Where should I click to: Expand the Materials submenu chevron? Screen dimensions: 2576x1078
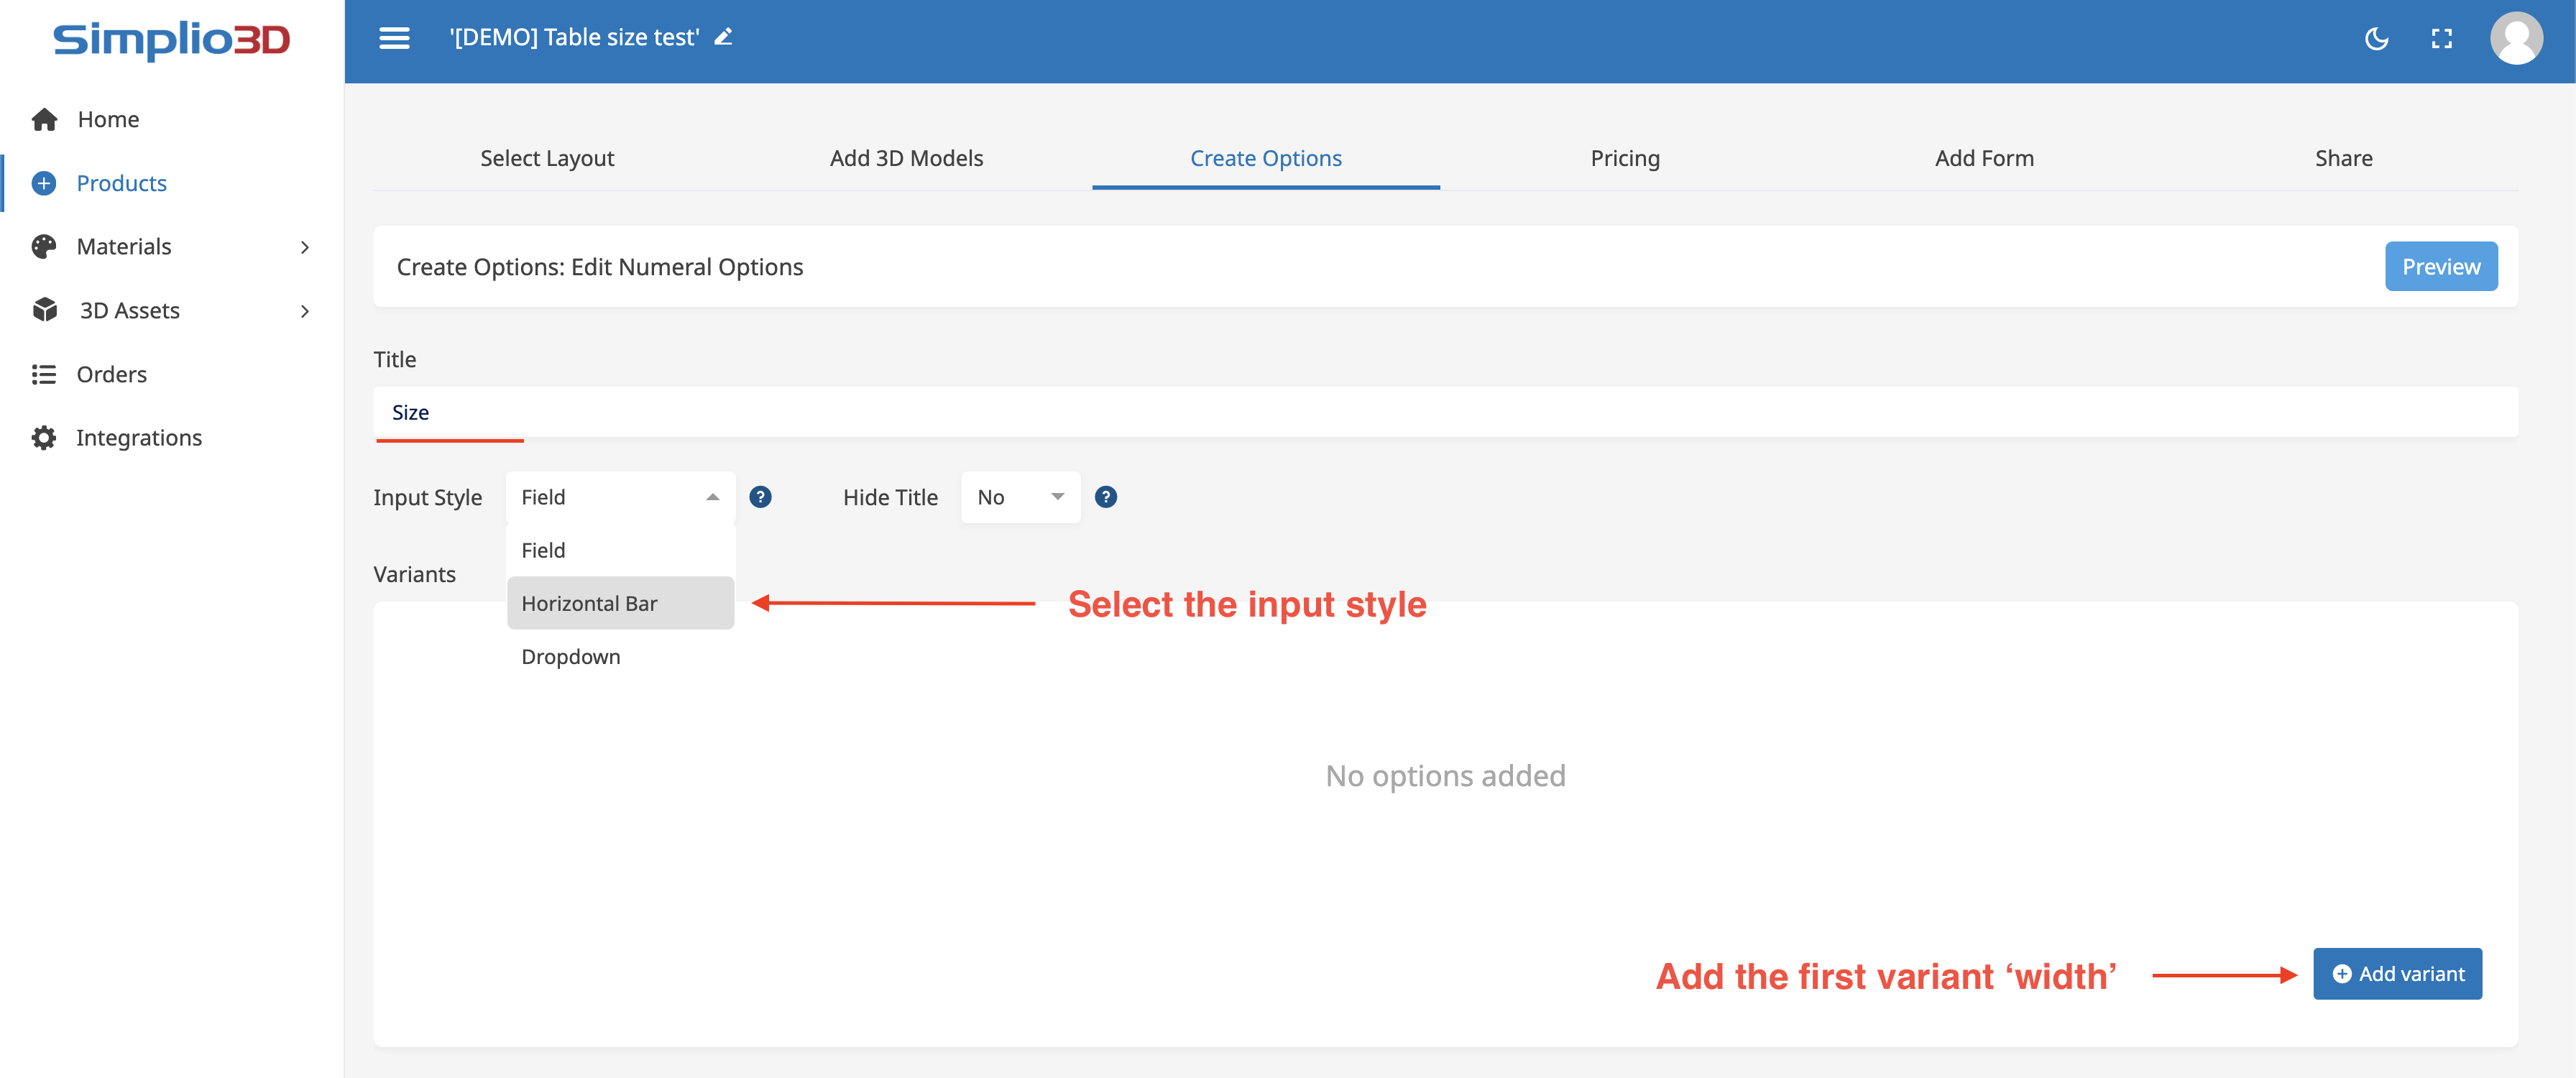[x=305, y=247]
